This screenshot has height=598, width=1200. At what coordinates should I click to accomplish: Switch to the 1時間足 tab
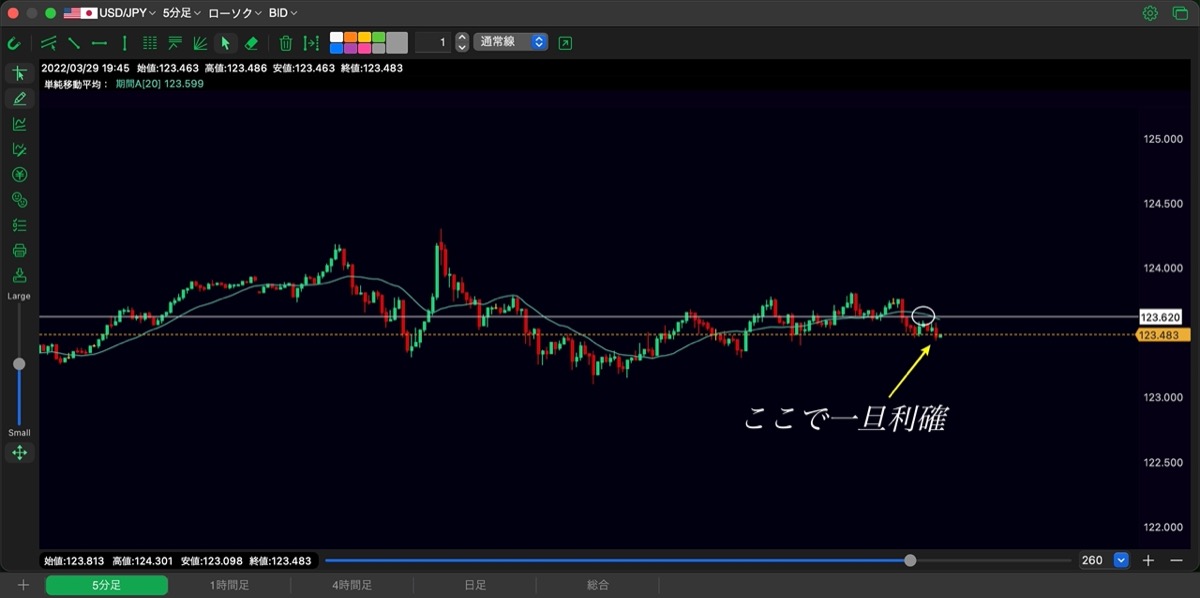tap(230, 585)
